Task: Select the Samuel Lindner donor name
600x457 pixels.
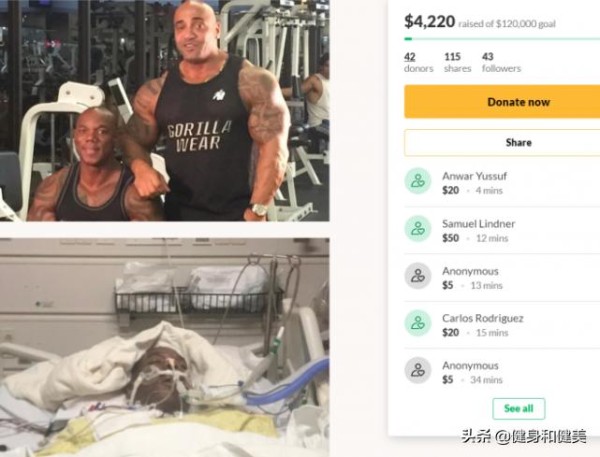Action: [478, 224]
